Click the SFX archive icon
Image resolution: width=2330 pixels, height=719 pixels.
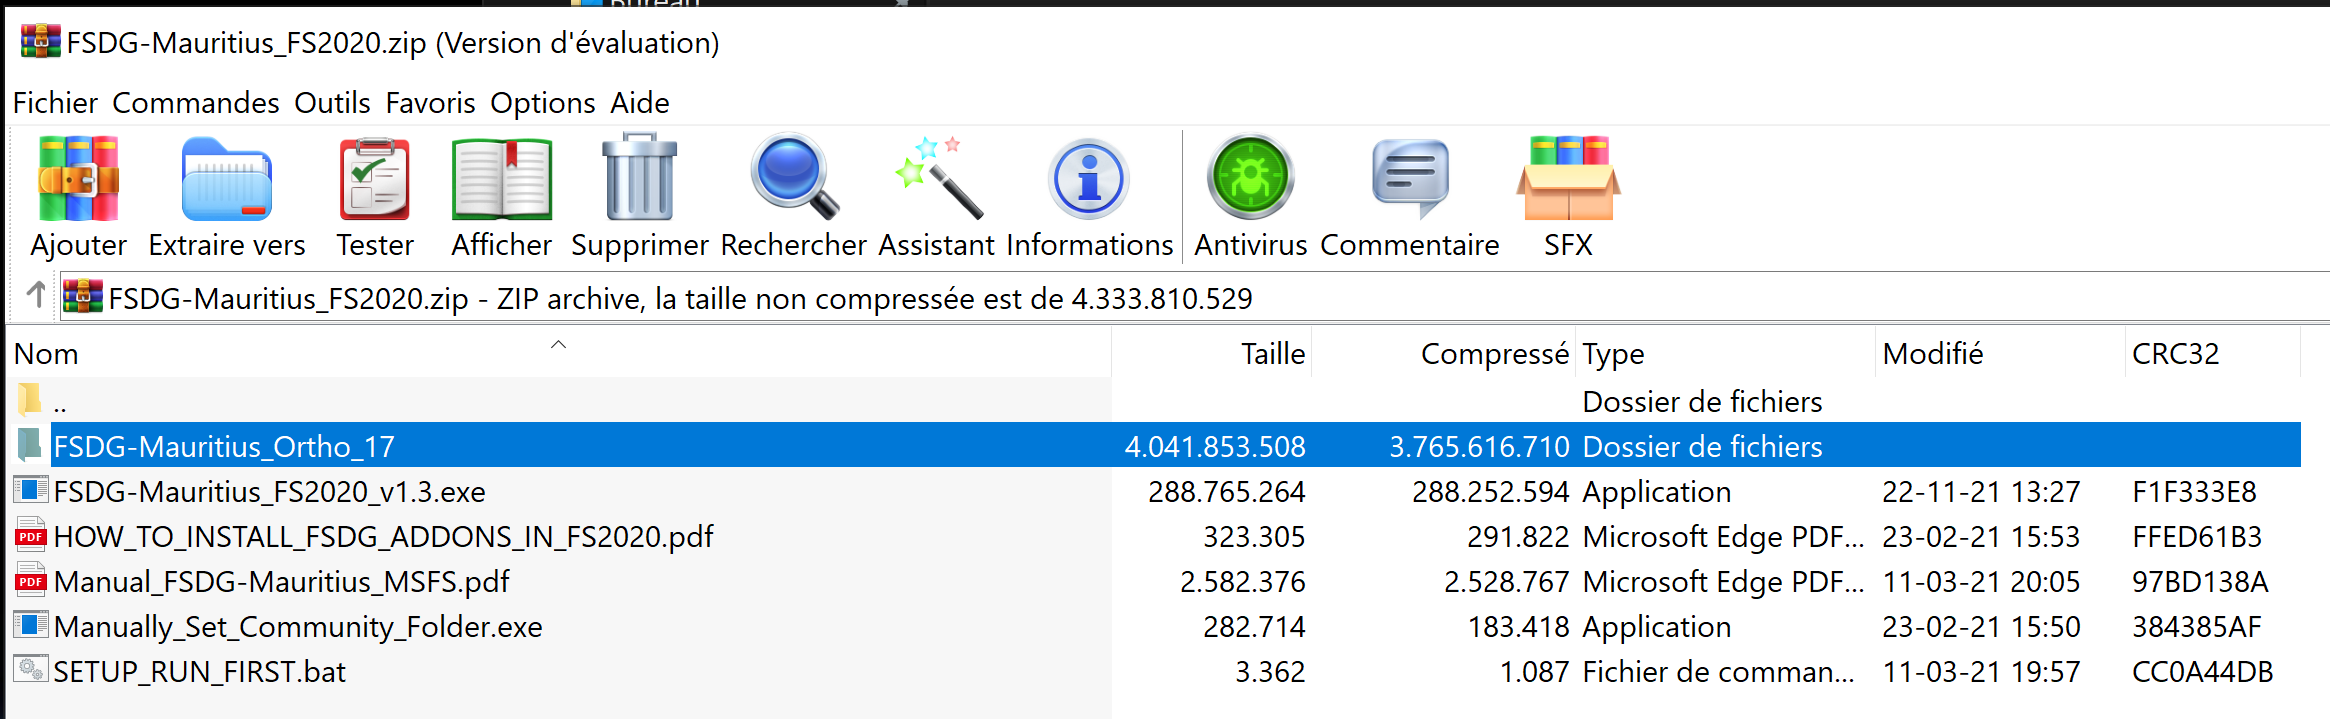(1568, 180)
